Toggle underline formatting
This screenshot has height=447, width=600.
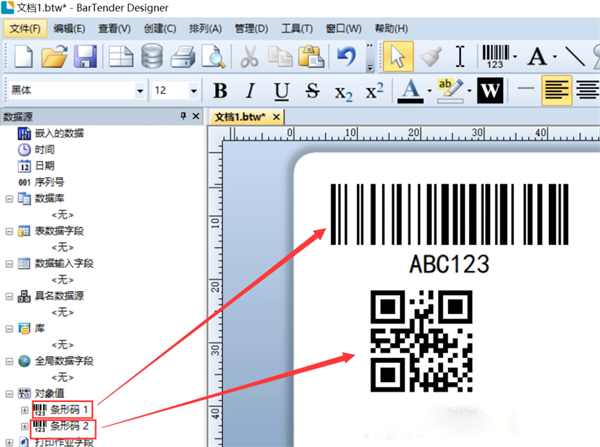pos(281,91)
